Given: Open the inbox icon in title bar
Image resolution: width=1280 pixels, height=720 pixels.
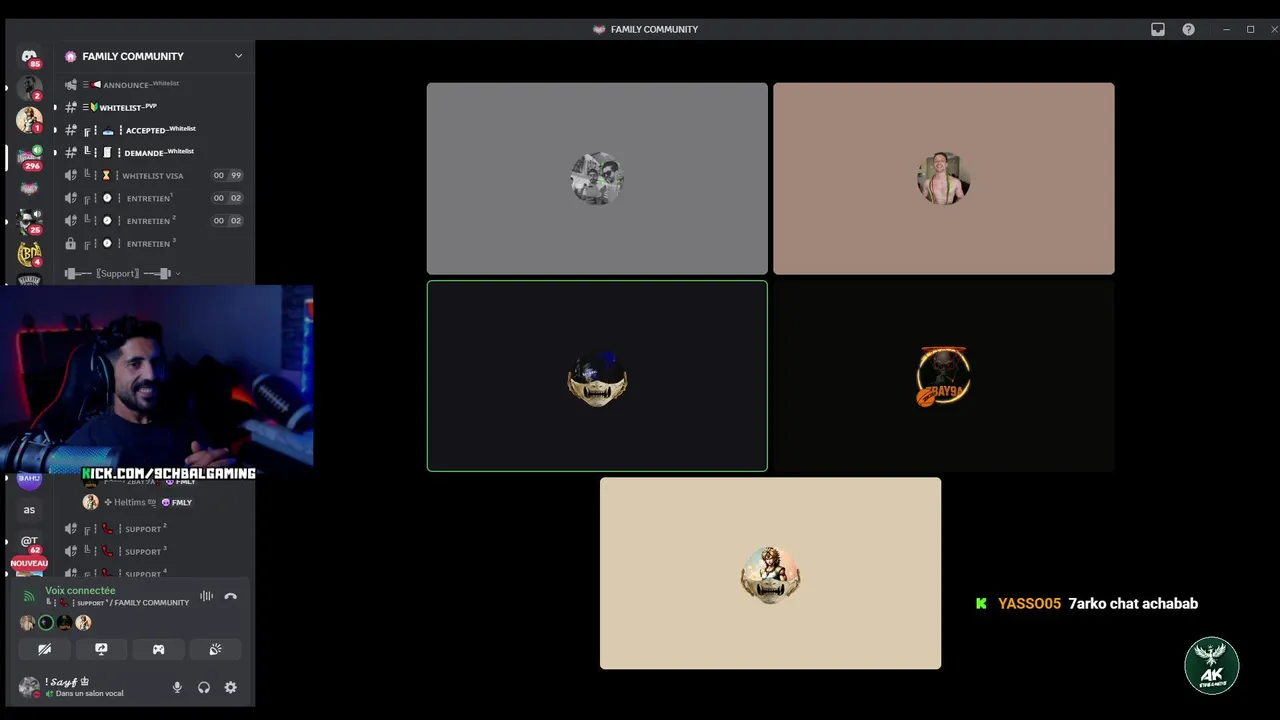Looking at the screenshot, I should (1158, 29).
